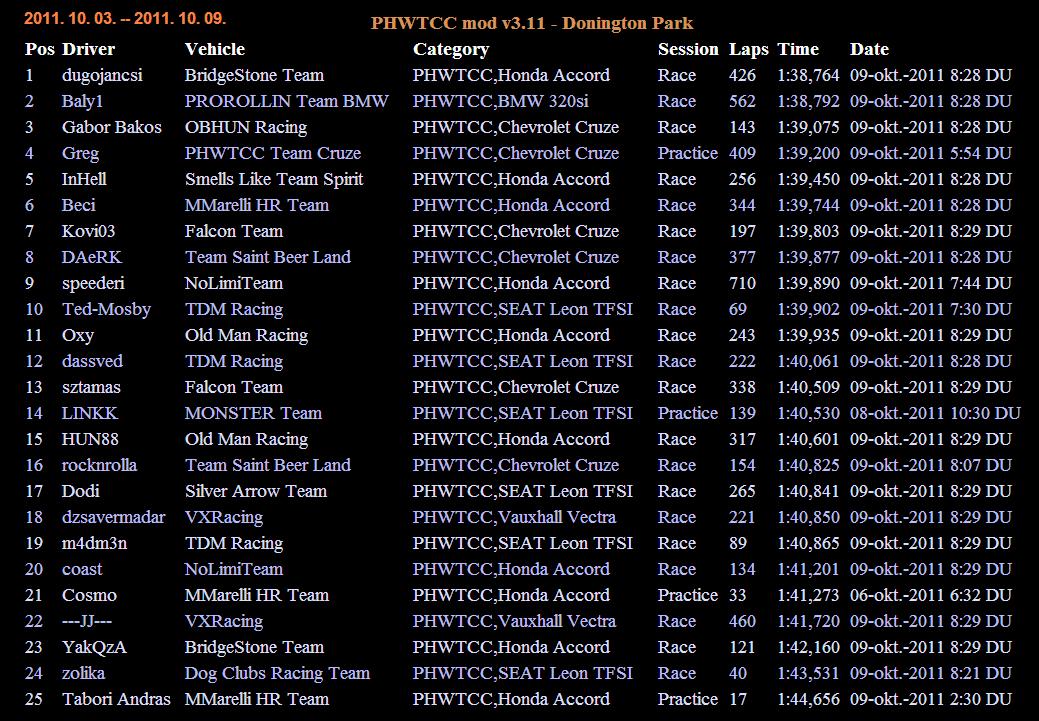
Task: Click lap count 562 for Baly1
Action: [x=742, y=101]
